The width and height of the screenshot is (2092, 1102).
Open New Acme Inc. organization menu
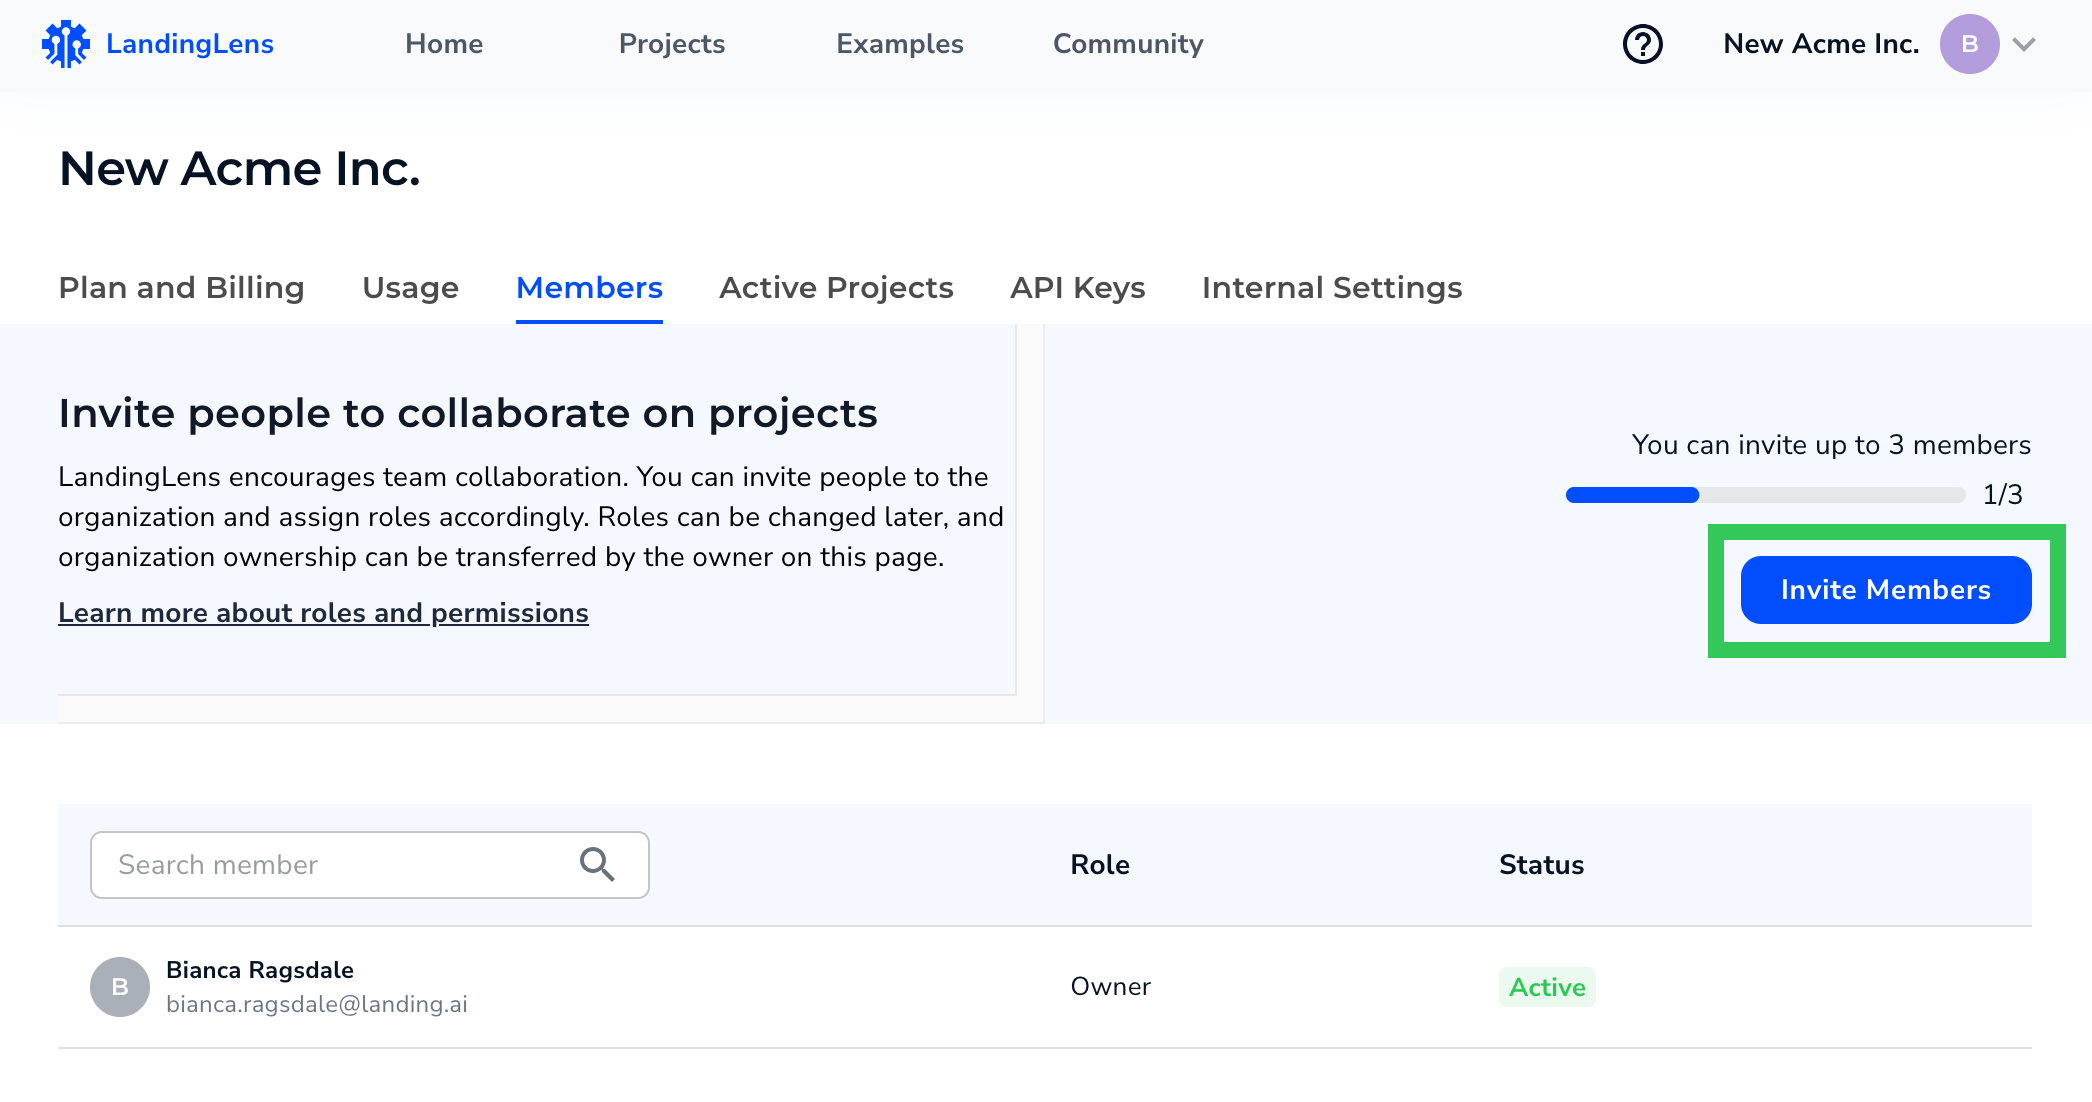[x=1820, y=44]
